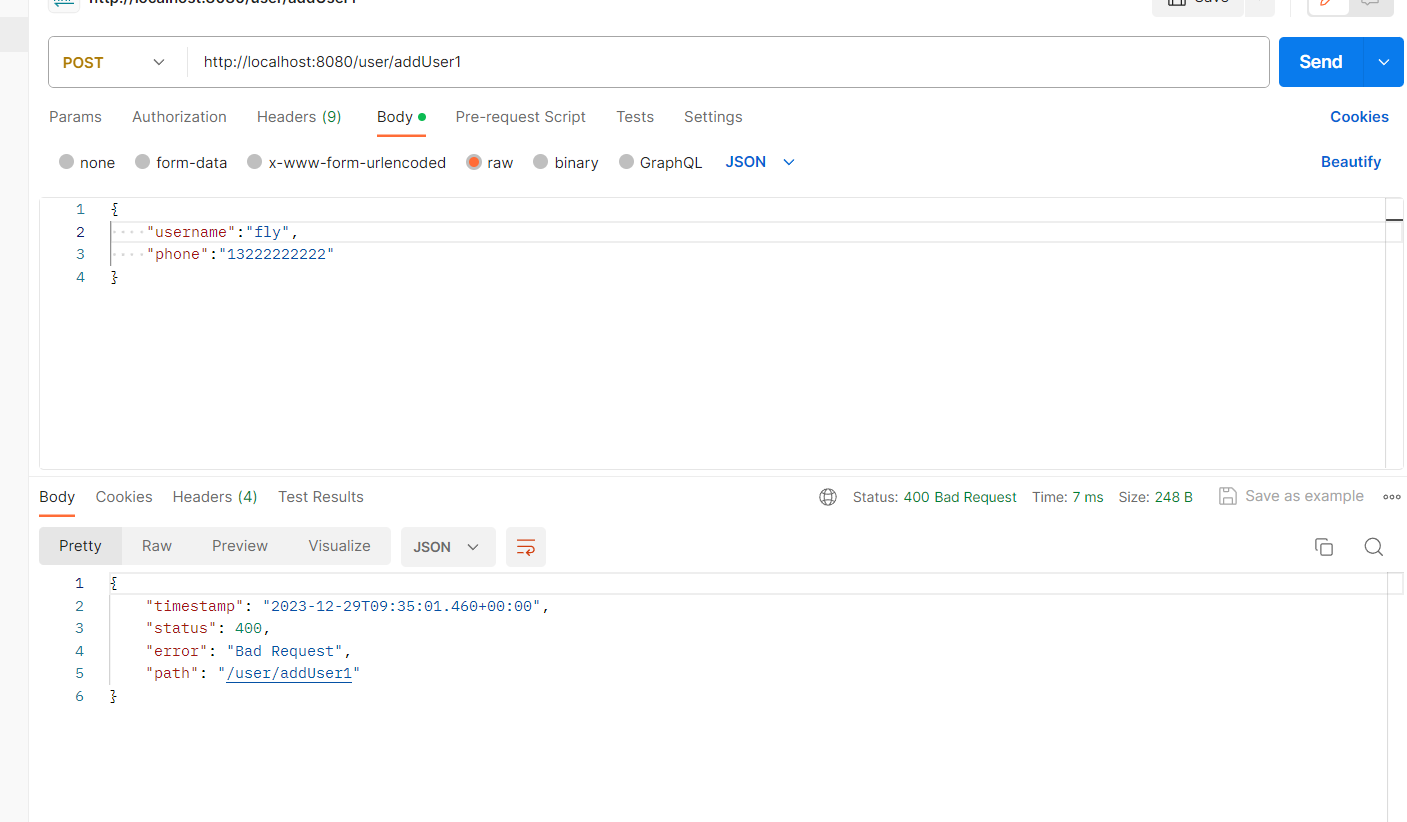Click the globe network information icon
This screenshot has width=1407, height=822.
[x=828, y=497]
